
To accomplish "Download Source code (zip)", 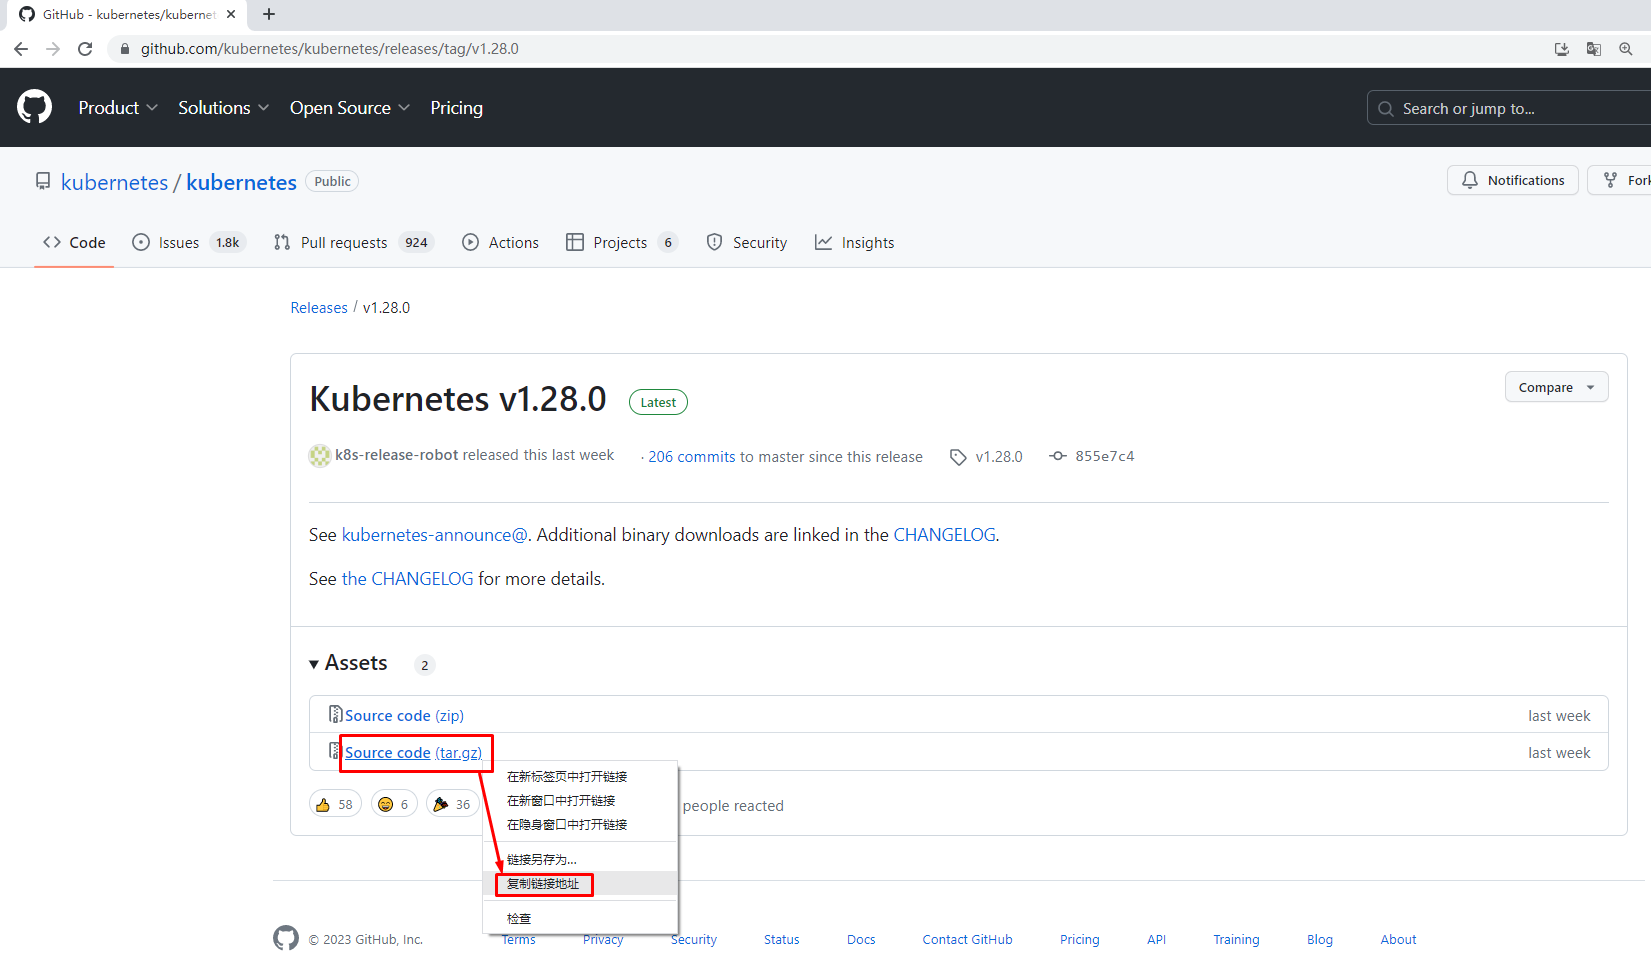I will 404,716.
